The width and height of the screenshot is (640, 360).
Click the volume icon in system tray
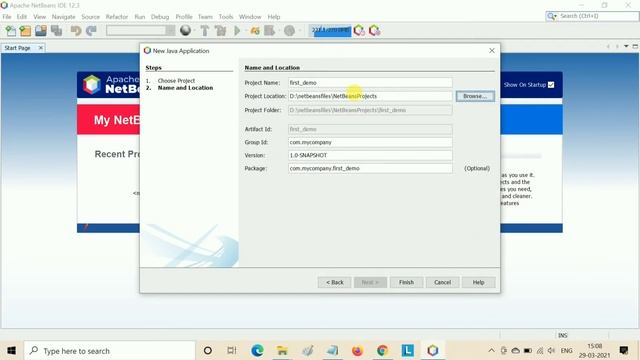pos(551,351)
